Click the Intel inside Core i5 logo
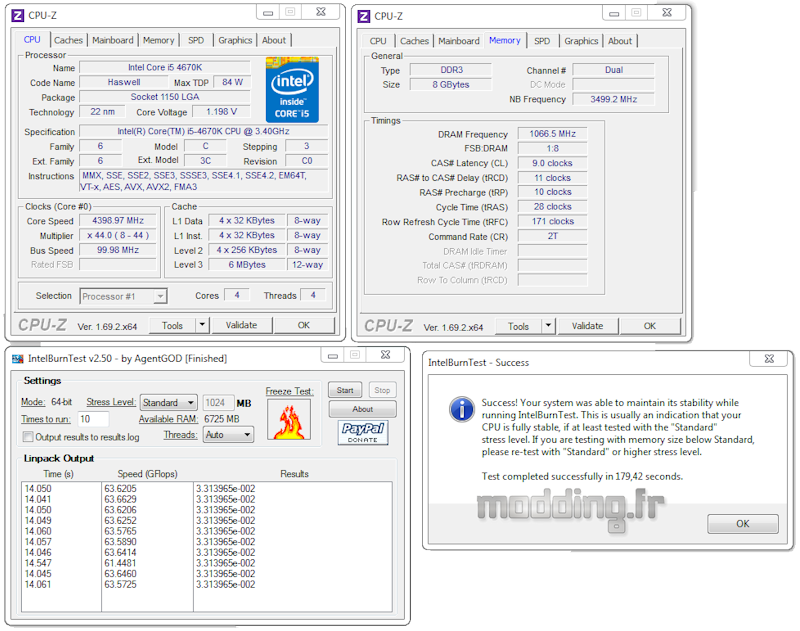 [292, 90]
